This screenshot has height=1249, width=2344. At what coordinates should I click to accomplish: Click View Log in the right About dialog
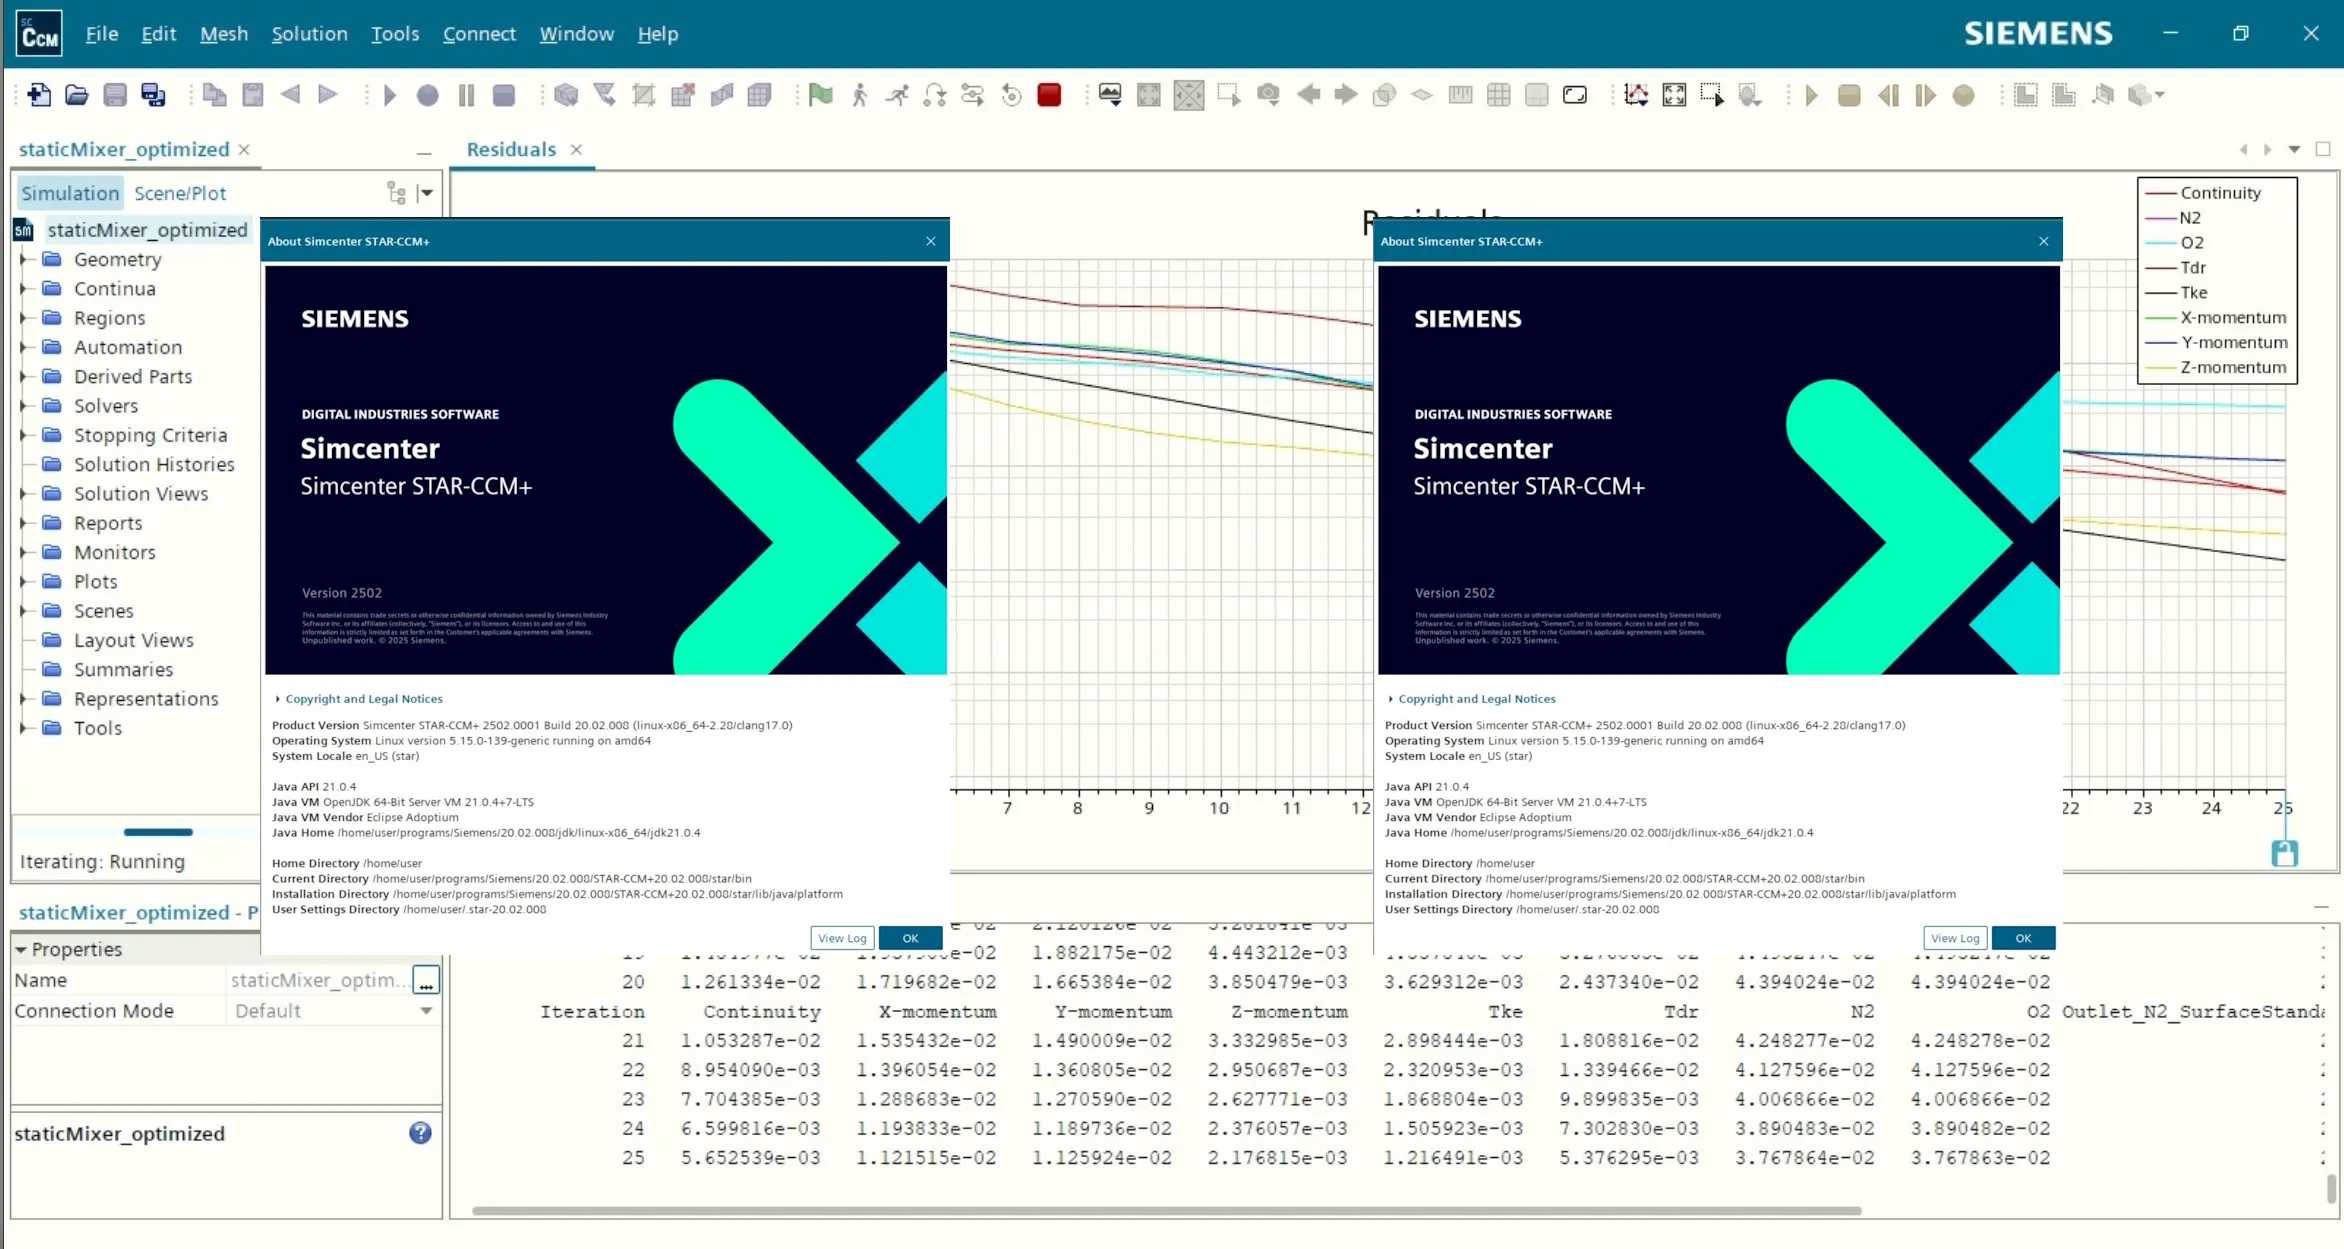coord(1955,938)
